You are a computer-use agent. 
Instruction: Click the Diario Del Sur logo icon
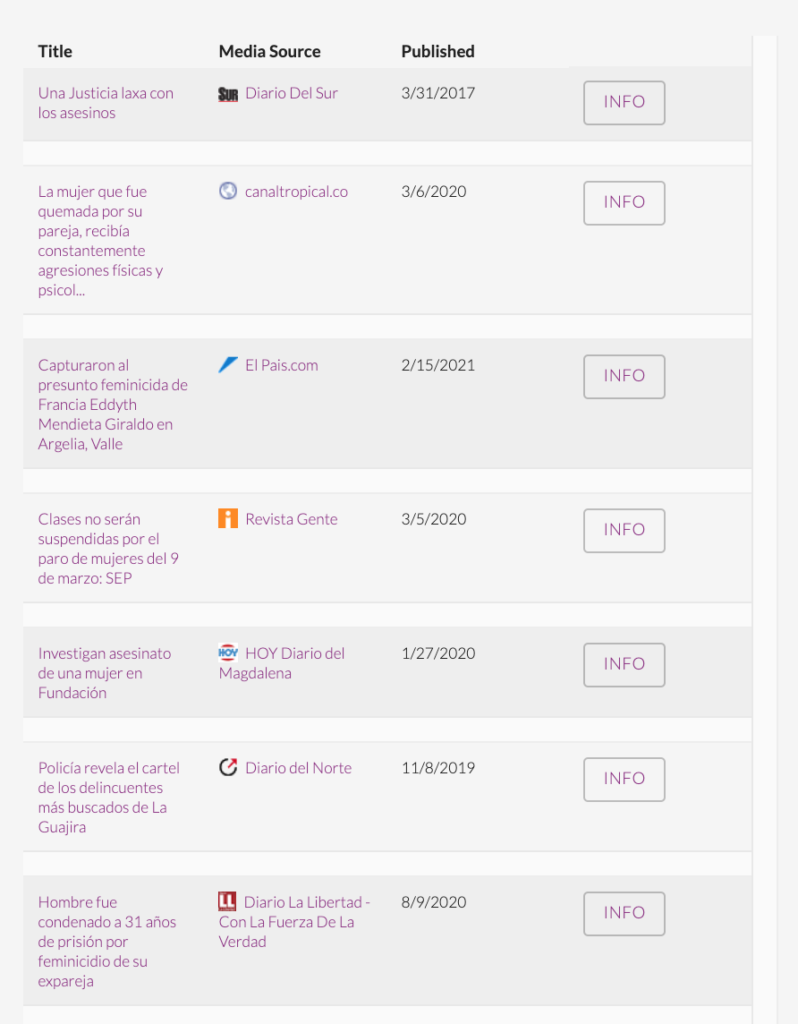(228, 94)
